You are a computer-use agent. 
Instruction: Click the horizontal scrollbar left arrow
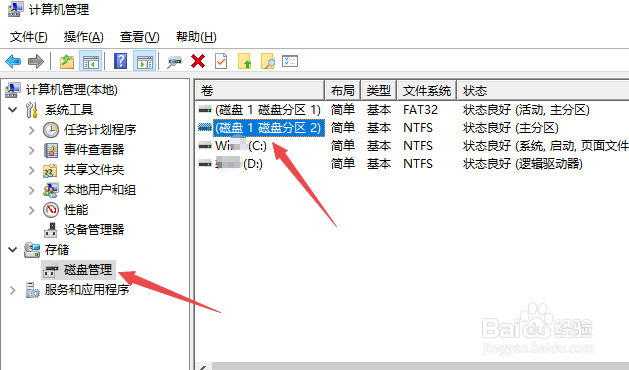tap(204, 367)
